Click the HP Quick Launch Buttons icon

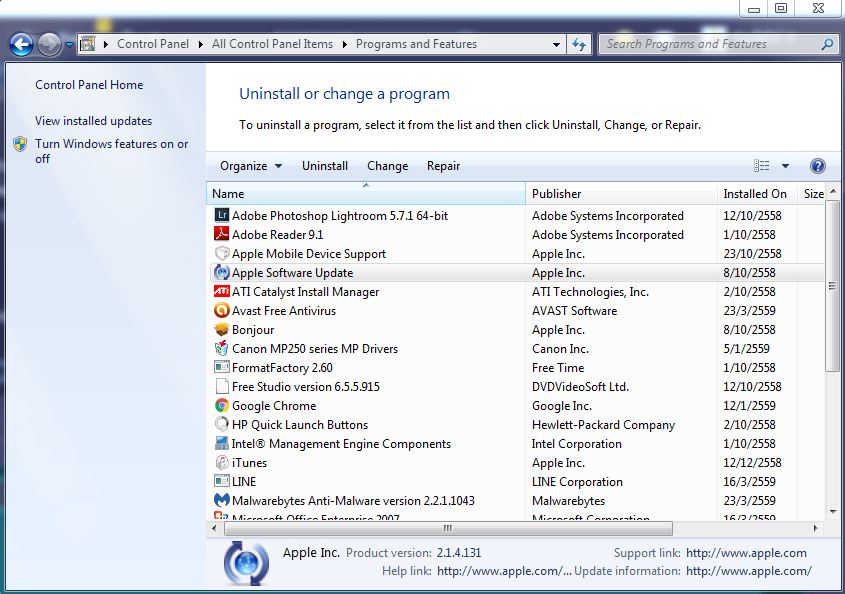pos(221,424)
